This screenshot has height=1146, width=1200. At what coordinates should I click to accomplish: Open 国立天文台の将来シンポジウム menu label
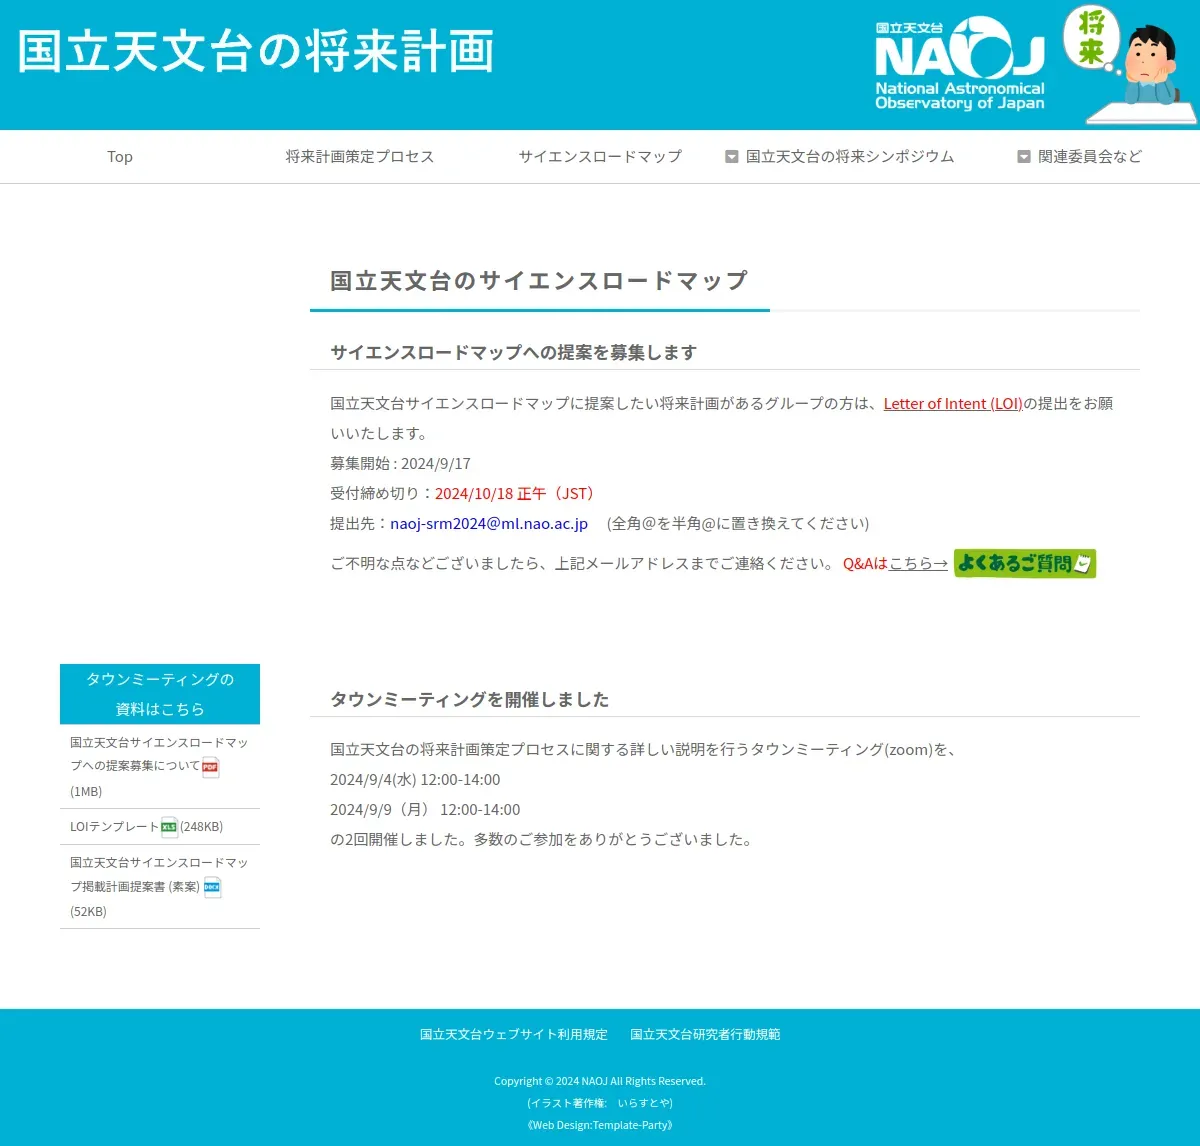click(x=850, y=157)
